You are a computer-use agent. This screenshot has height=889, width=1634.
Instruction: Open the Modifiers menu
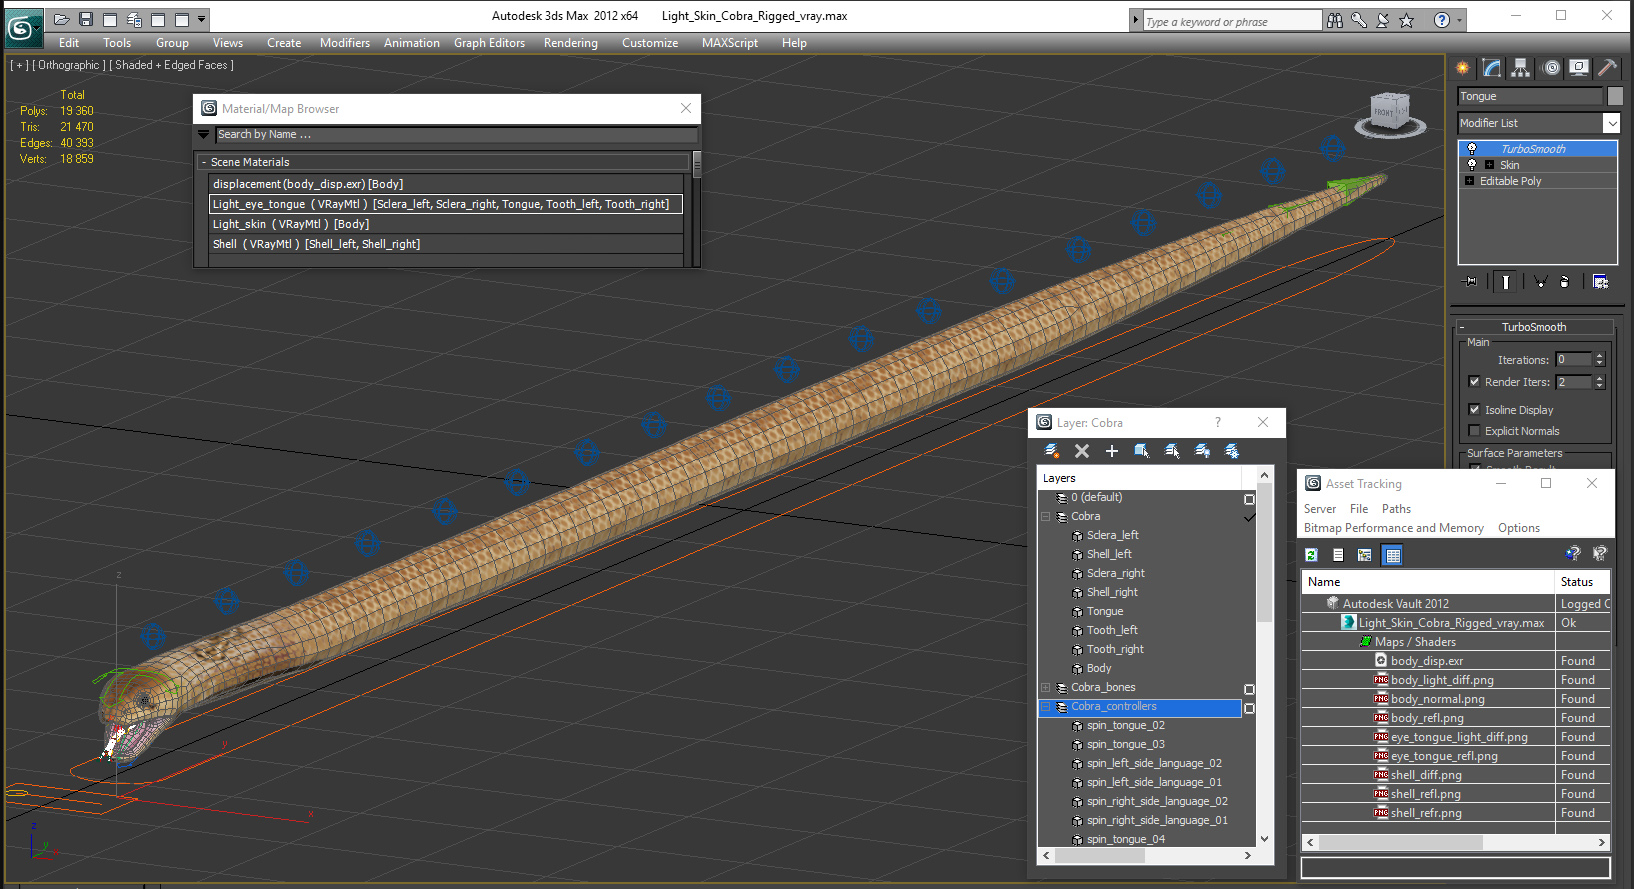[345, 43]
